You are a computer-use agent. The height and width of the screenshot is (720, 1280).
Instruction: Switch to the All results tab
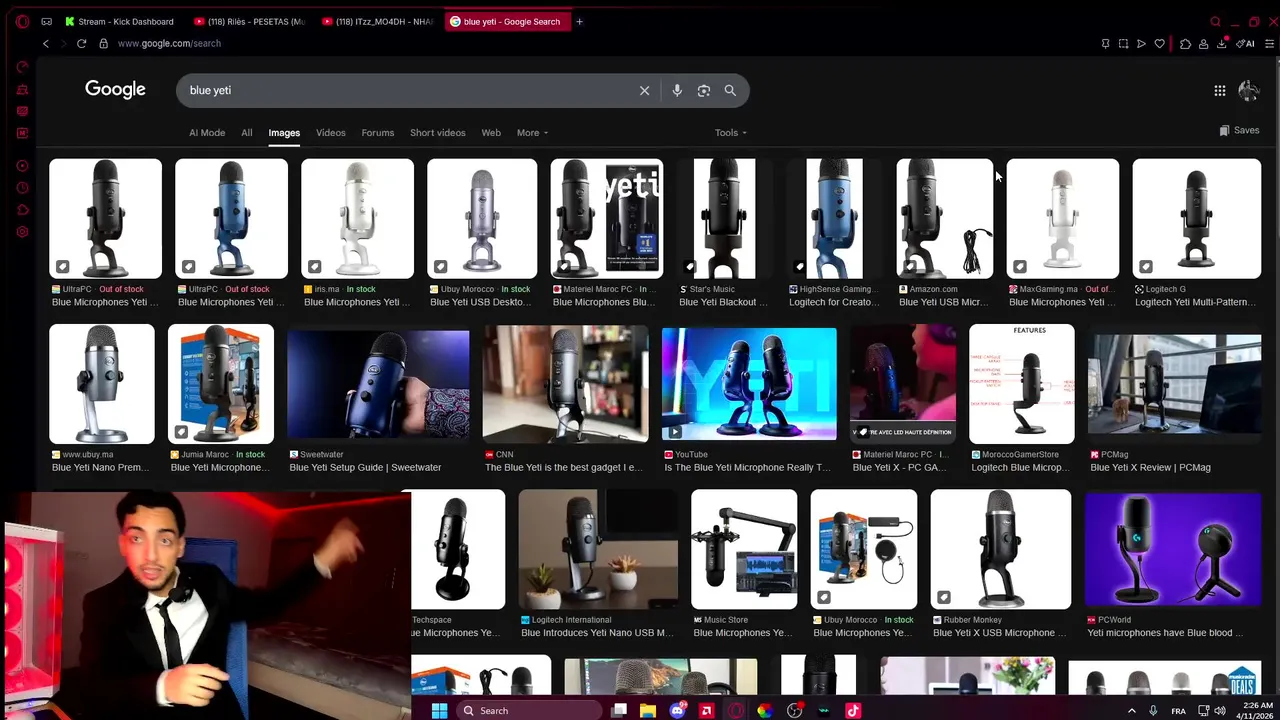pos(246,133)
